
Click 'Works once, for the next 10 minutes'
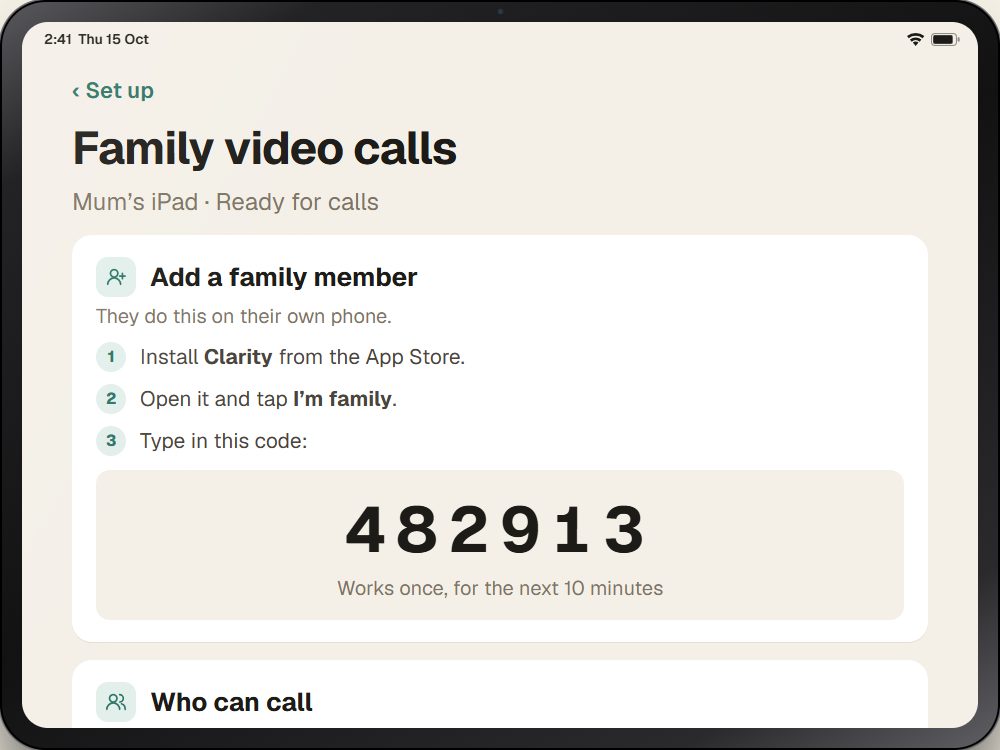[x=500, y=588]
